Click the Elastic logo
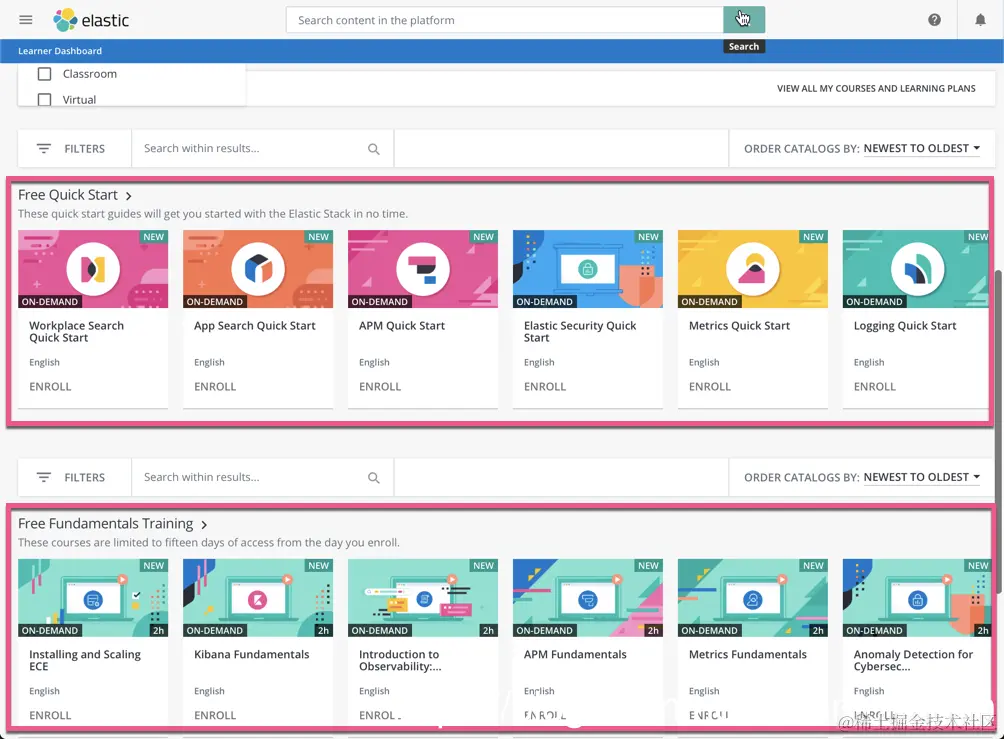 (x=91, y=20)
